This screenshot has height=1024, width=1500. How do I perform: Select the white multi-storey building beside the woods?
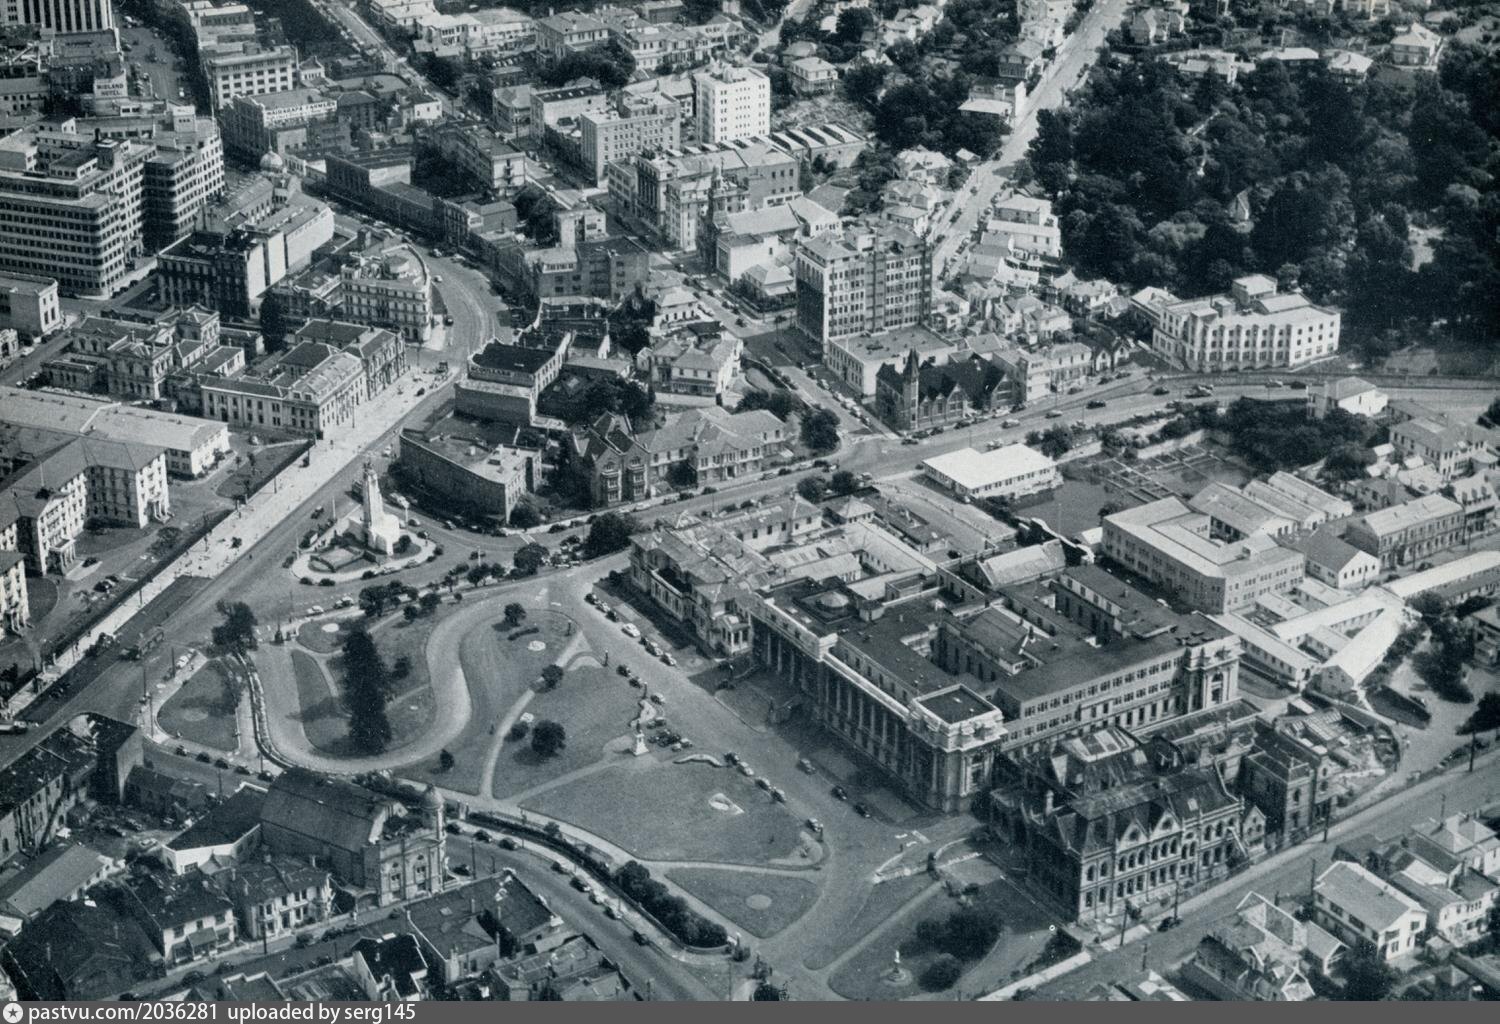(1245, 325)
